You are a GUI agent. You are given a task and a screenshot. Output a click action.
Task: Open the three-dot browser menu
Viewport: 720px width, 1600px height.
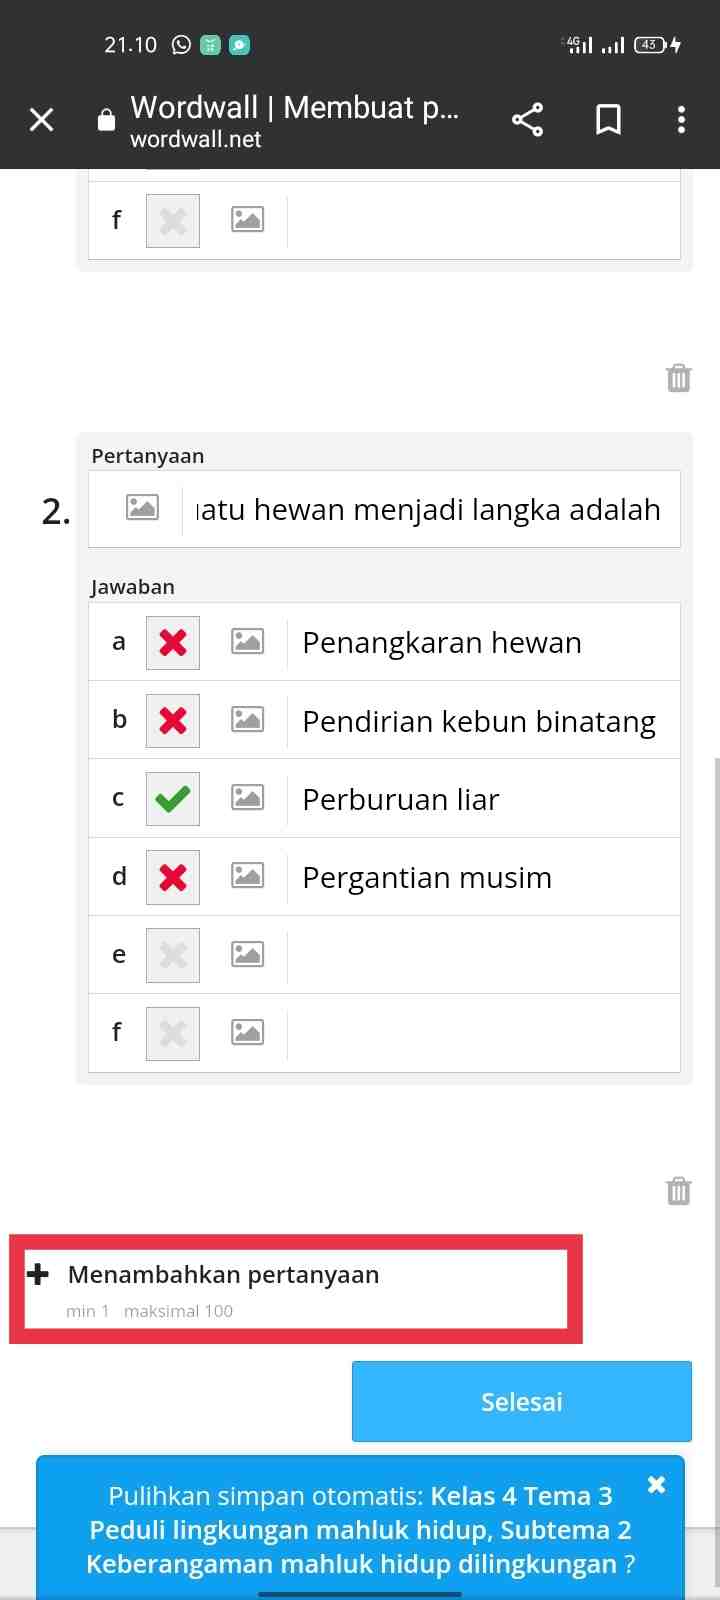681,120
